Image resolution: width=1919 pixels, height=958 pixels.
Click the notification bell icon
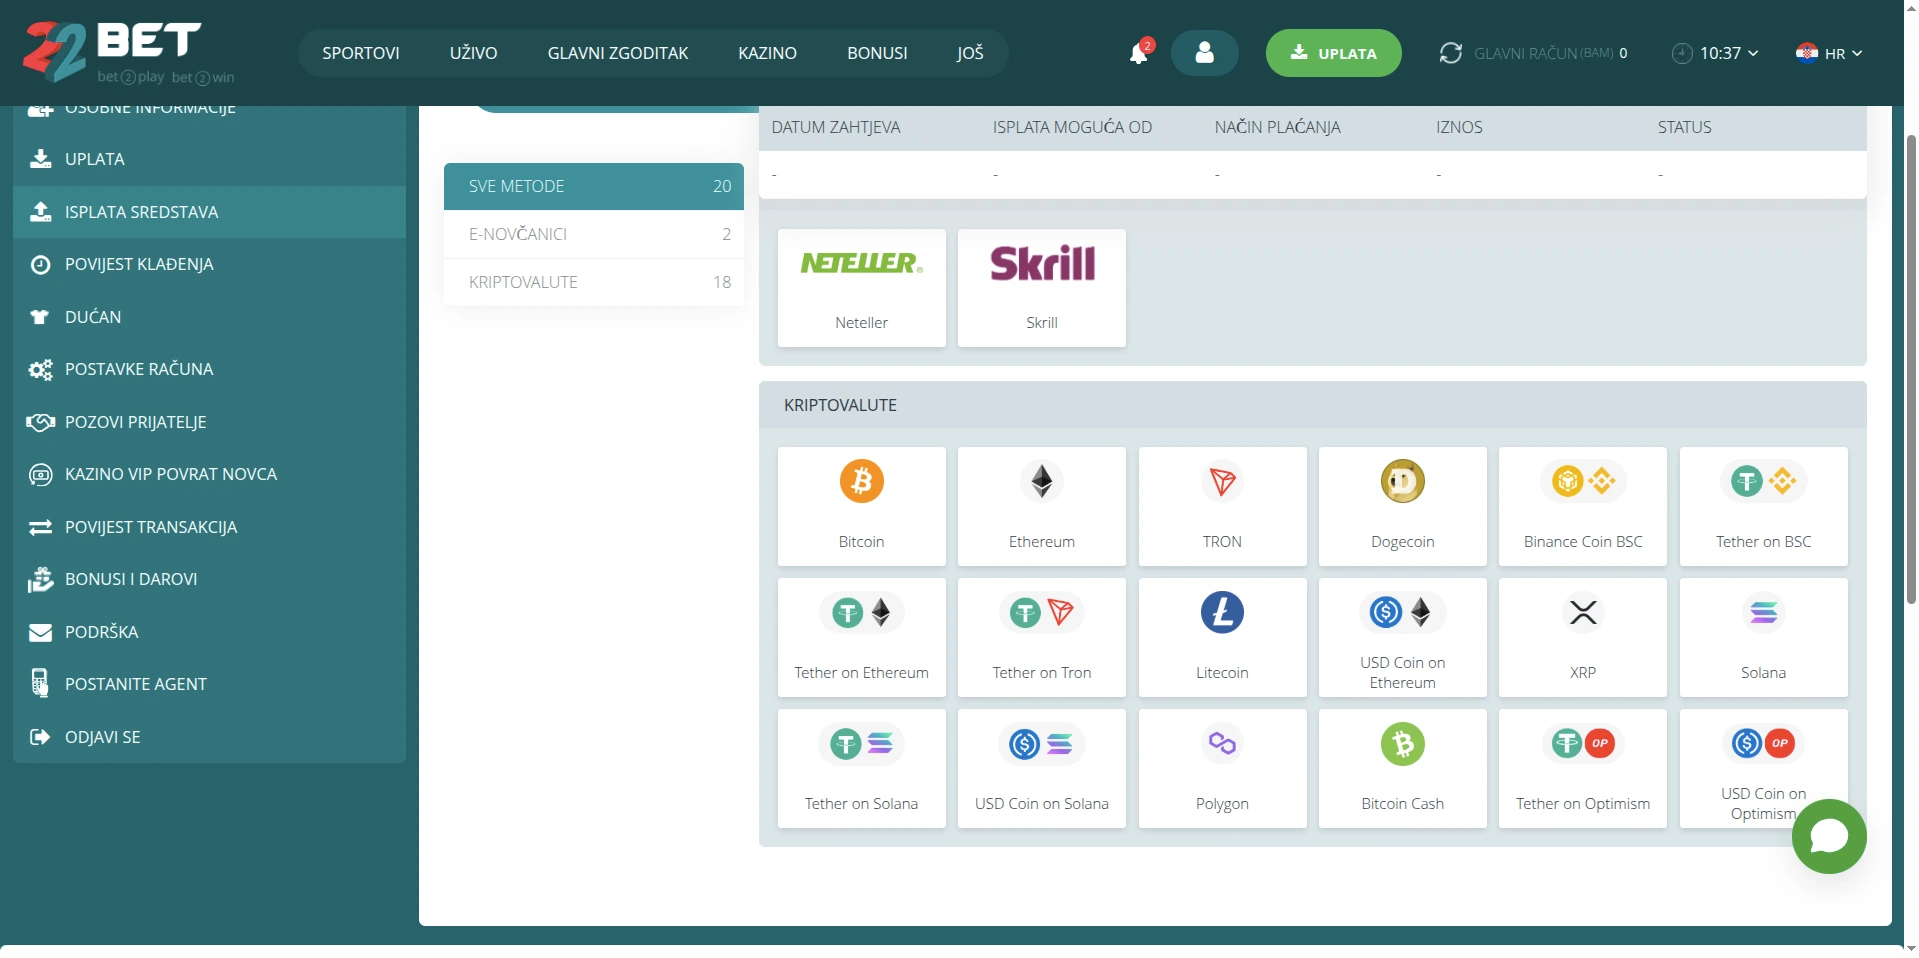coord(1138,53)
